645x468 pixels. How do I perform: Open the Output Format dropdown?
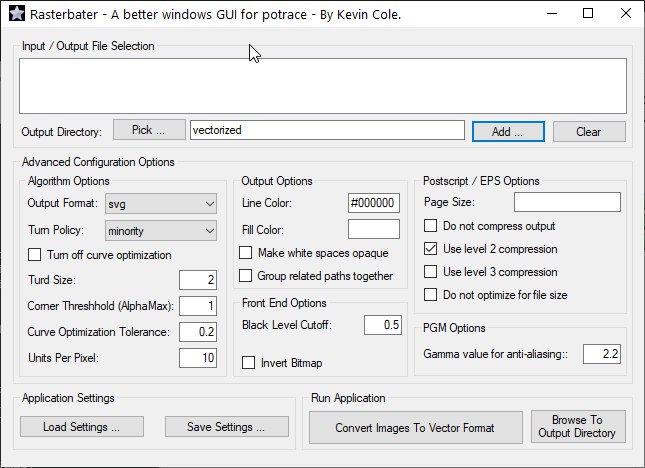pos(161,204)
